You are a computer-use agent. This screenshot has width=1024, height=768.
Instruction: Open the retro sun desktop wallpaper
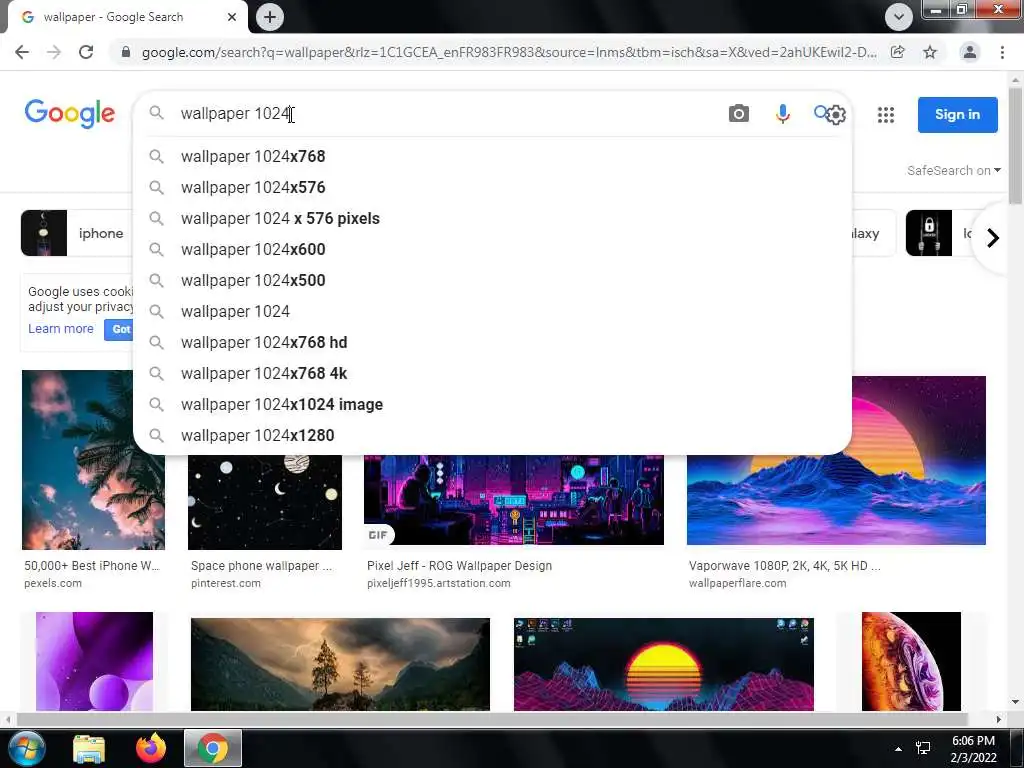click(x=664, y=664)
